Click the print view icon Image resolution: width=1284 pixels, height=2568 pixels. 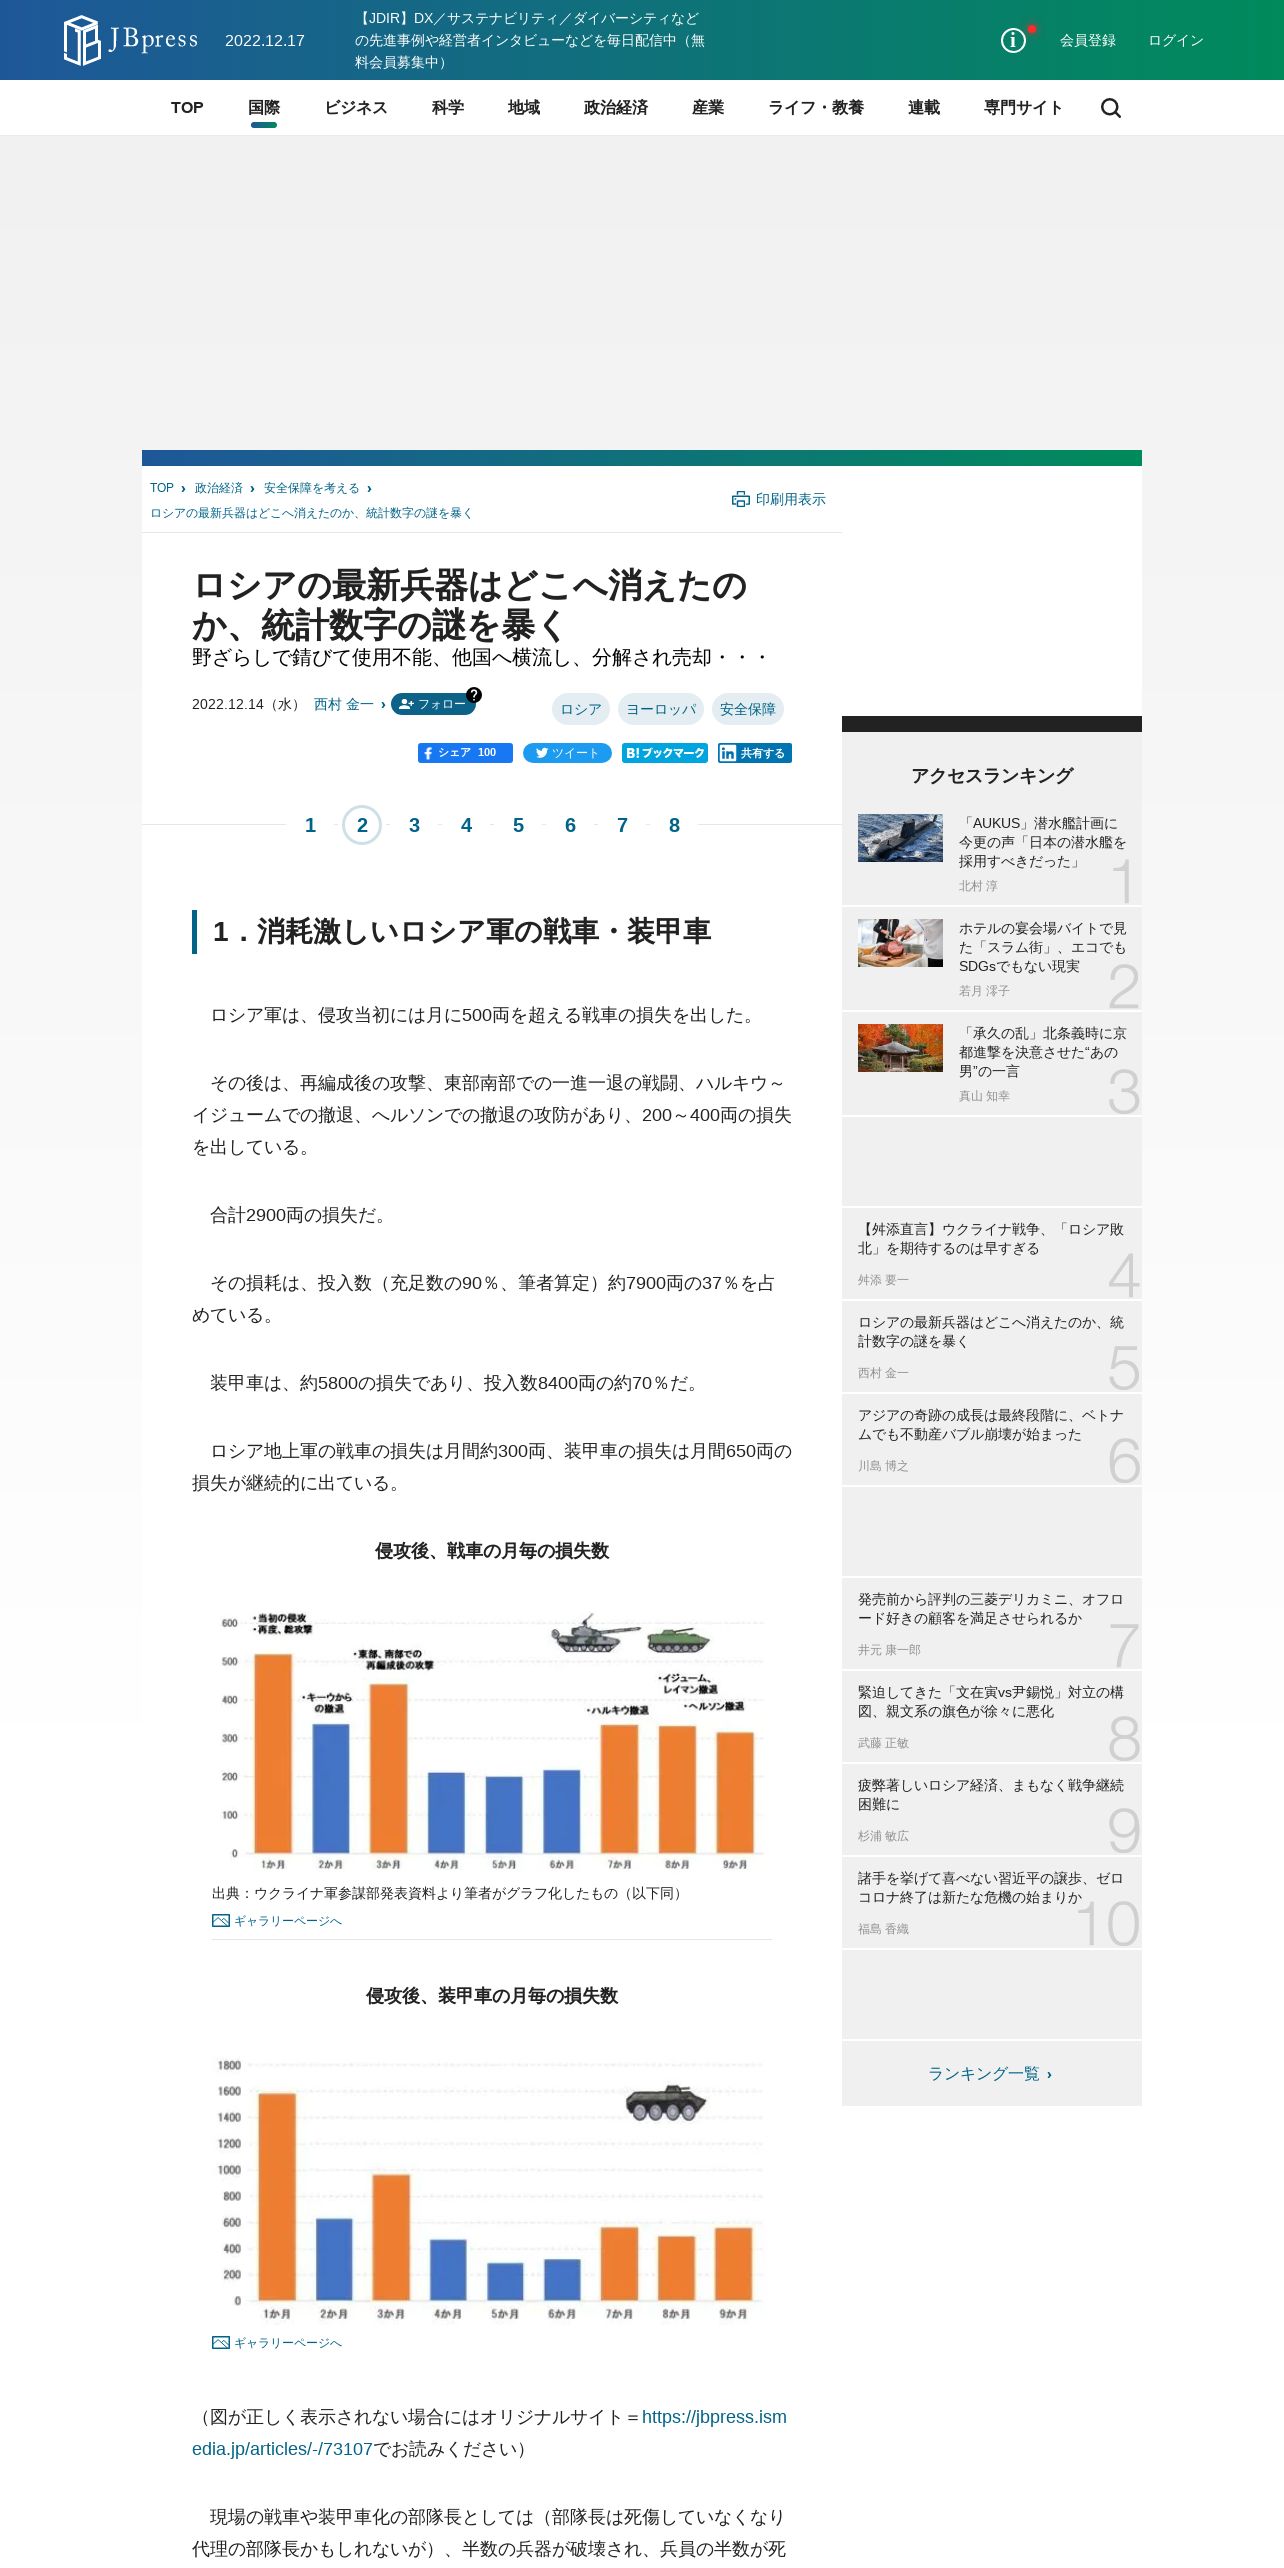(x=740, y=499)
